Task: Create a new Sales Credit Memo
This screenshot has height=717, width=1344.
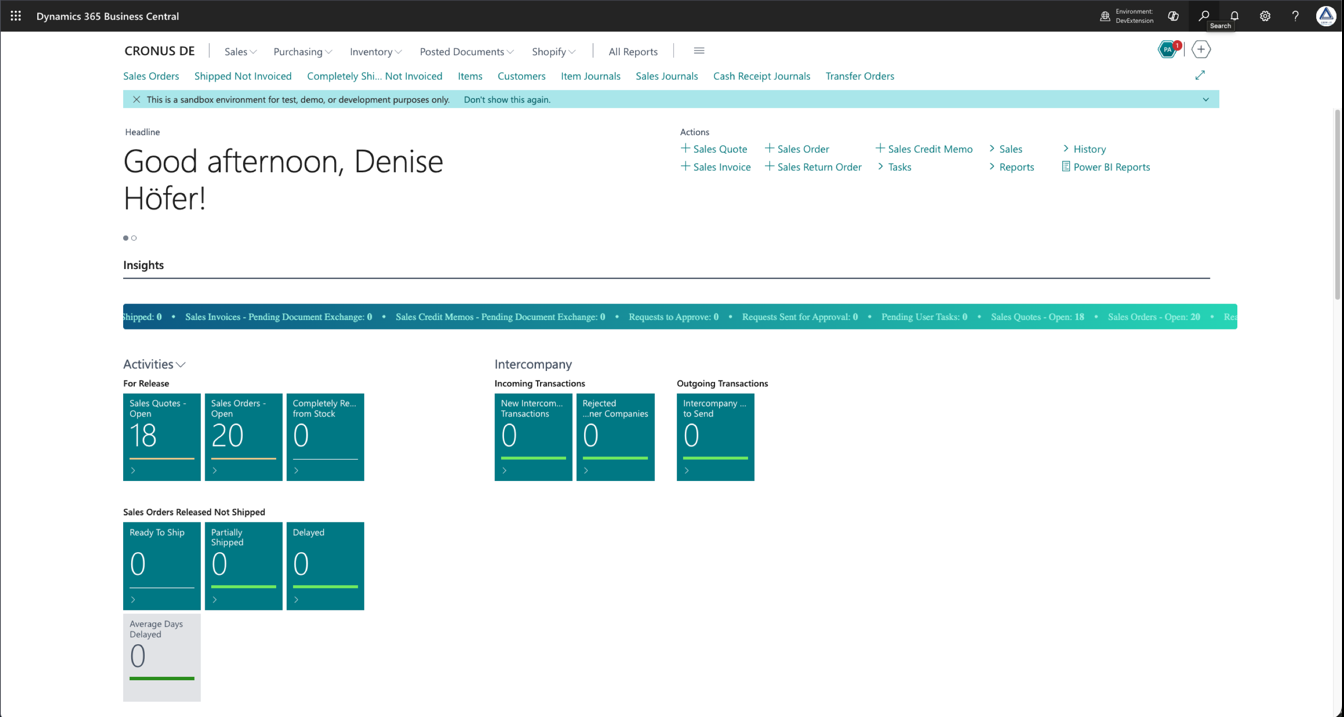Action: (x=924, y=149)
